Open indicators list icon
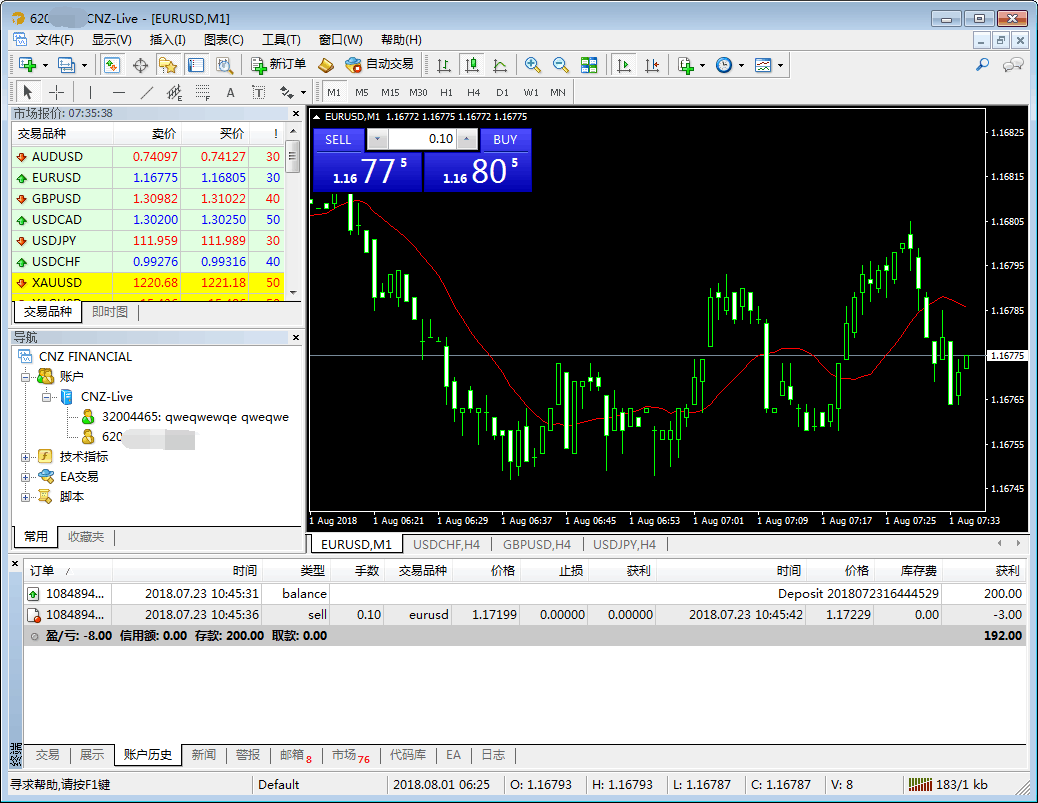1038x803 pixels. [x=686, y=65]
